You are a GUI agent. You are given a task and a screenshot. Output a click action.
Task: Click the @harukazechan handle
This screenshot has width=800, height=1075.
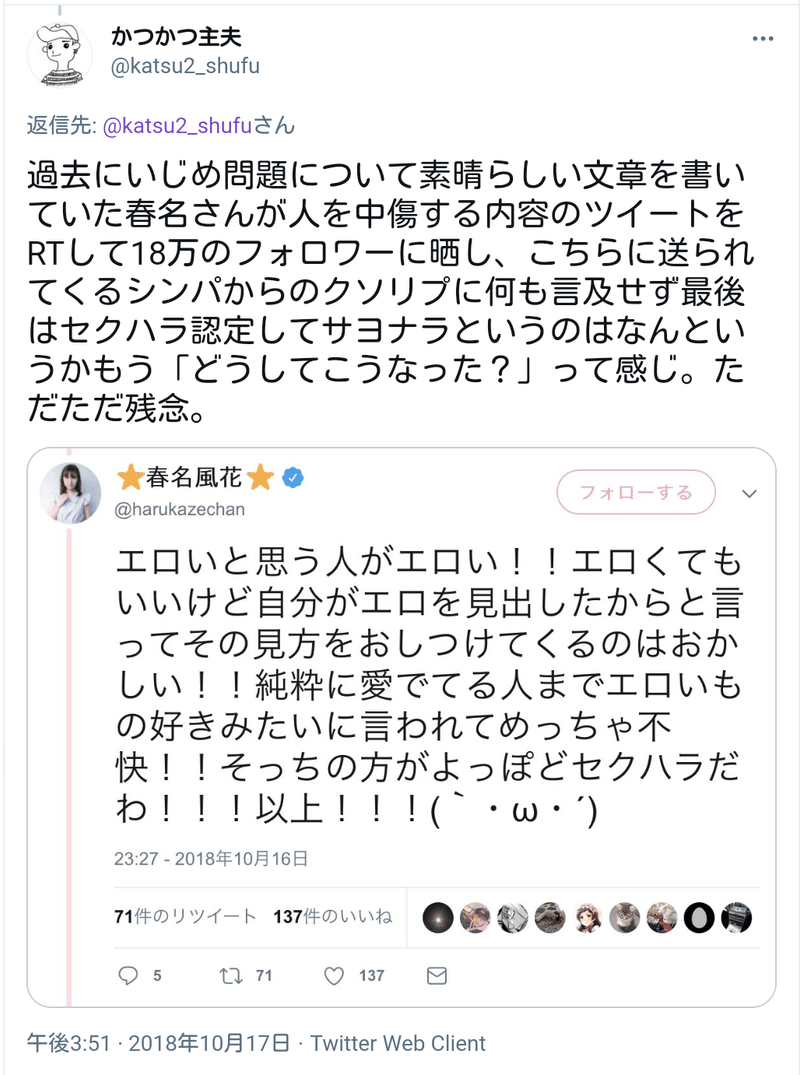[x=181, y=509]
